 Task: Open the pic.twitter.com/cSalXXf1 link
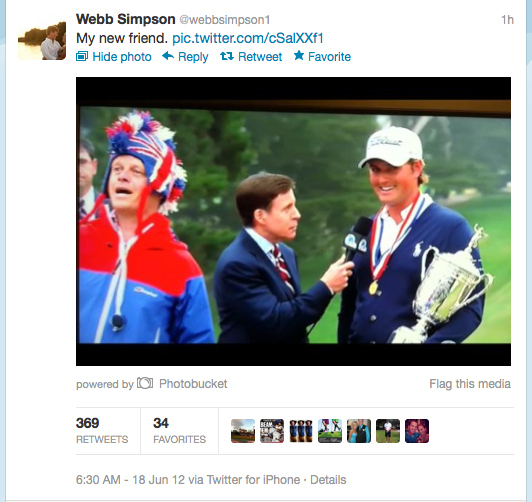coord(248,38)
